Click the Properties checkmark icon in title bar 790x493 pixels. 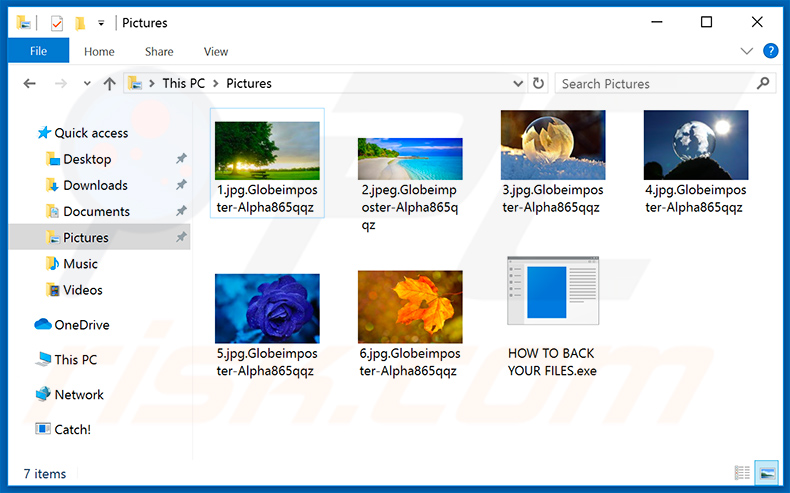click(57, 23)
